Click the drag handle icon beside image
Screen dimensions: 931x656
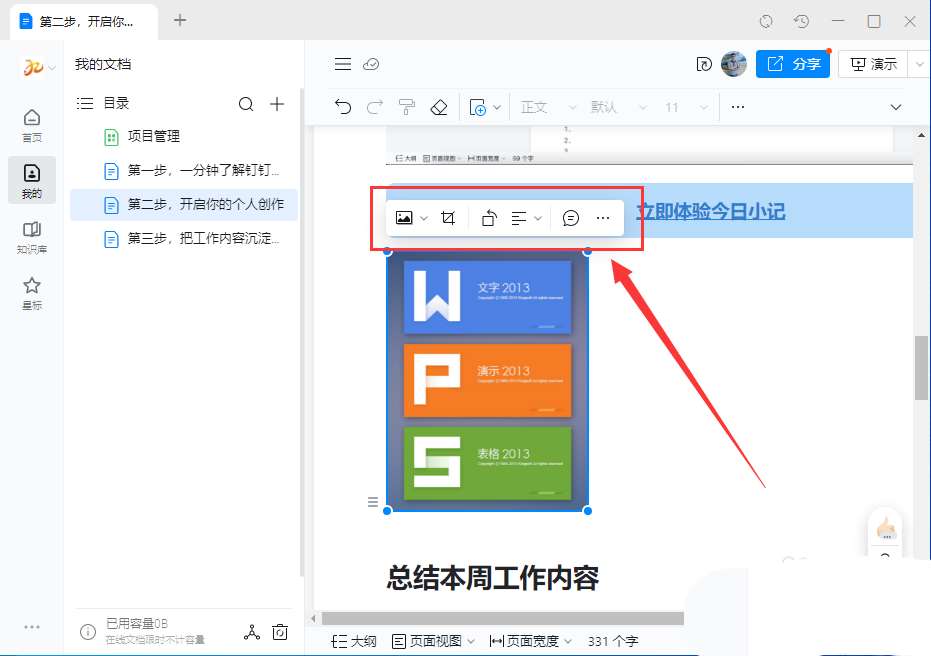373,502
